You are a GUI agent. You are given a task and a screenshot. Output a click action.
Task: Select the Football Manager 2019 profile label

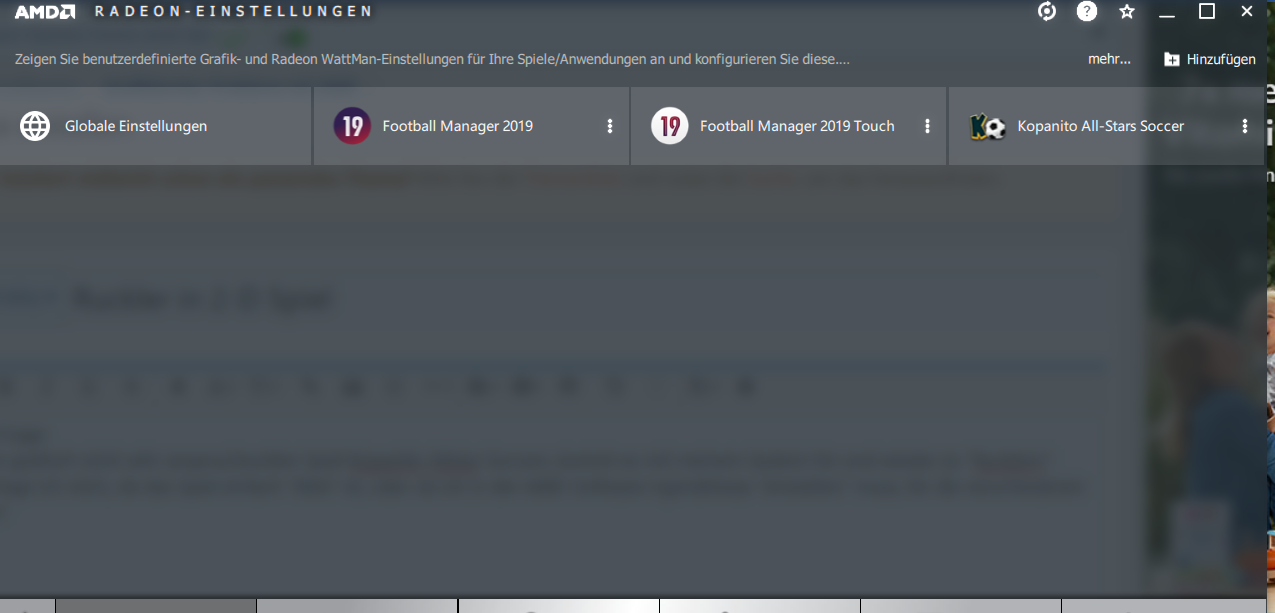(x=458, y=126)
